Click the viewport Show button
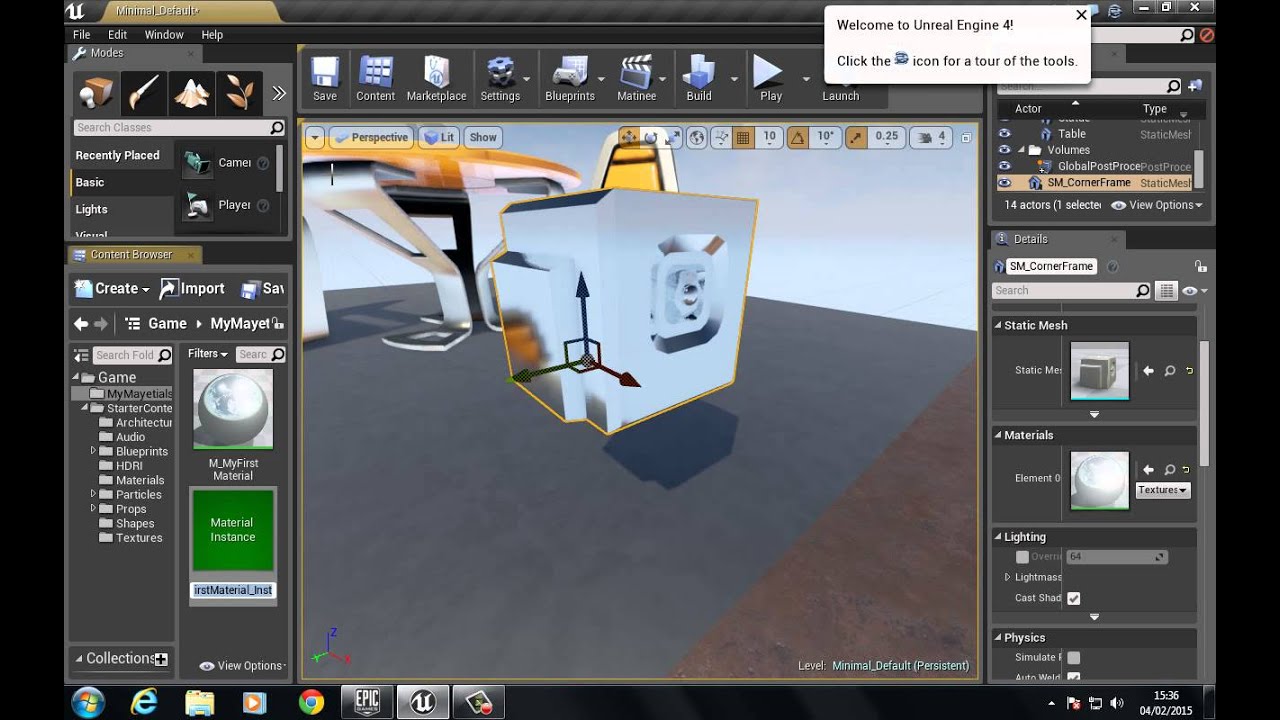The height and width of the screenshot is (720, 1280). point(483,138)
